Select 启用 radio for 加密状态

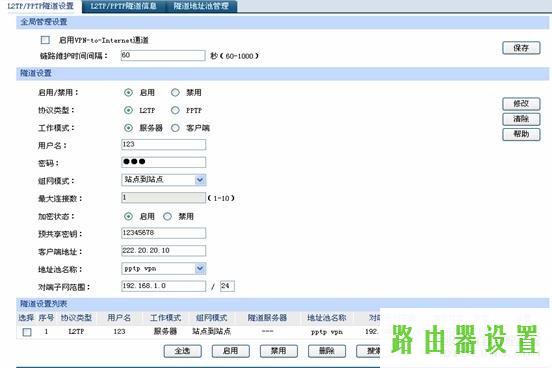pyautogui.click(x=128, y=216)
